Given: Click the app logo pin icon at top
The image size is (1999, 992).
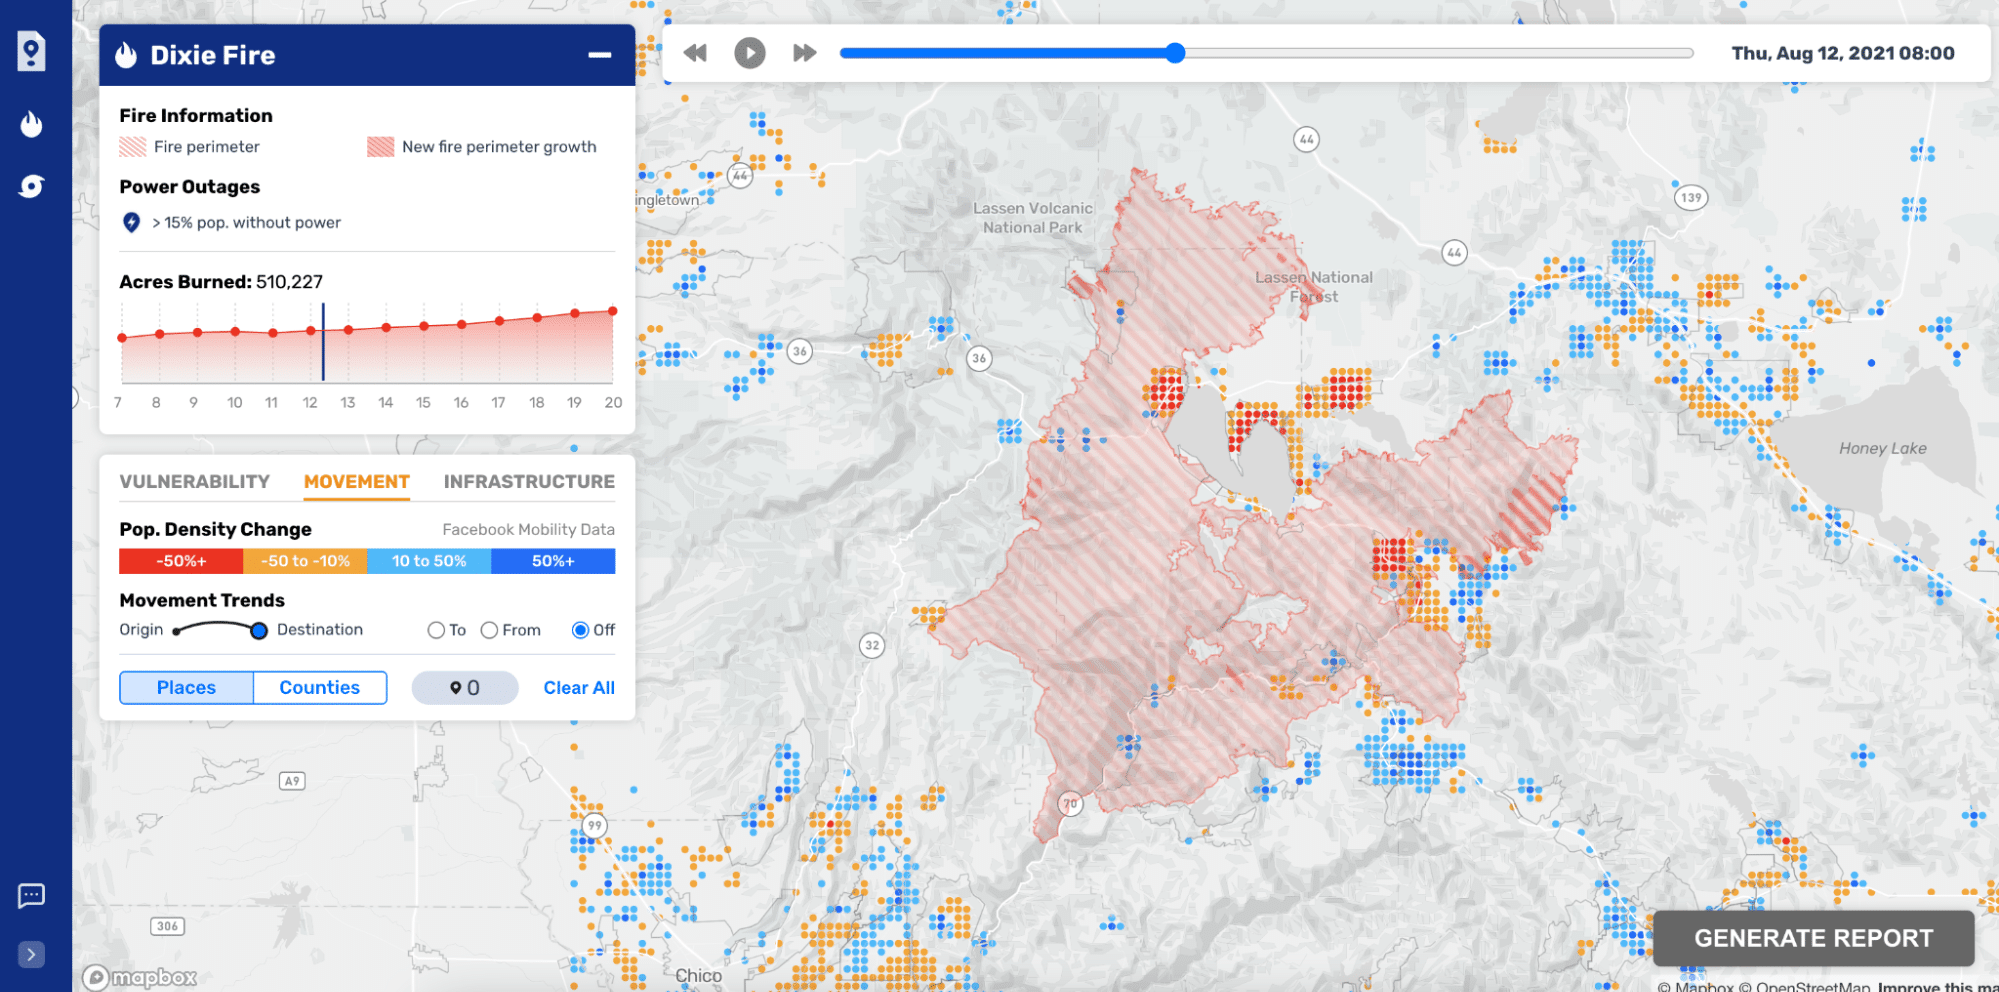Looking at the screenshot, I should (31, 50).
